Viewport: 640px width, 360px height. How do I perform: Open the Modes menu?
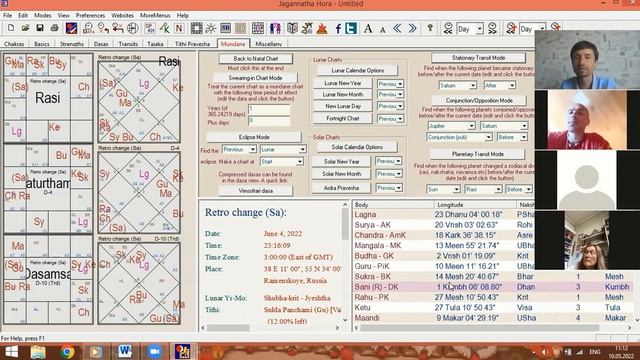[x=42, y=15]
